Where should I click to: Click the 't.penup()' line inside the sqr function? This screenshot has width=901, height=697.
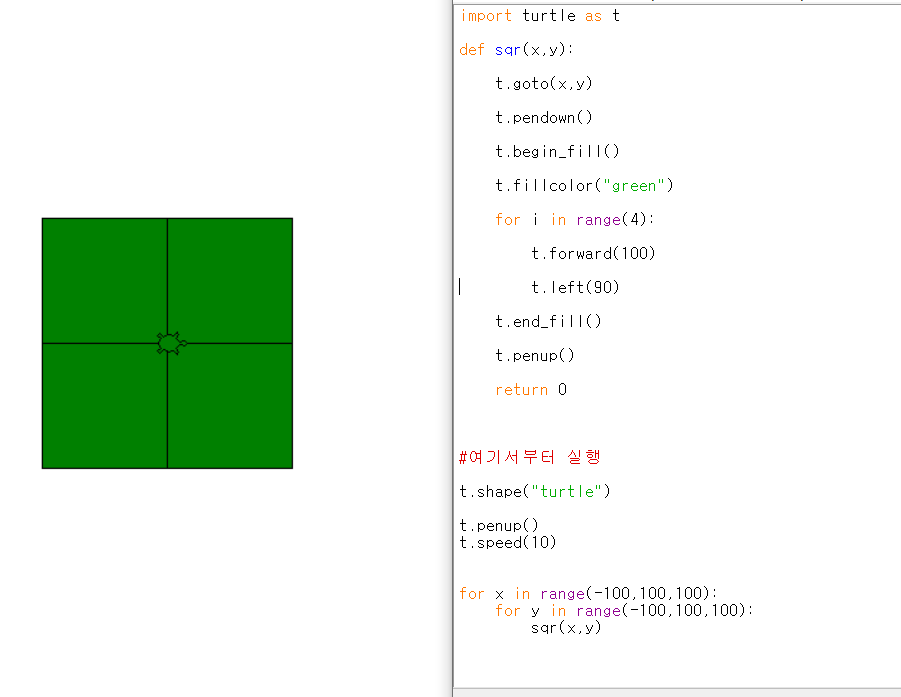[534, 356]
